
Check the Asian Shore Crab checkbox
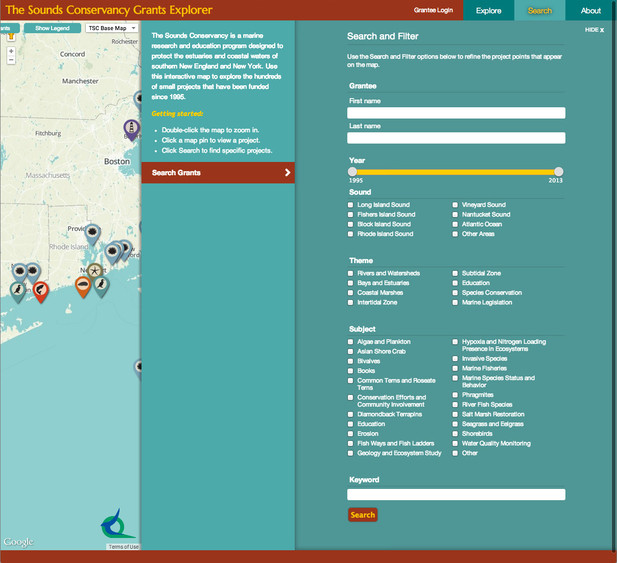pyautogui.click(x=350, y=351)
